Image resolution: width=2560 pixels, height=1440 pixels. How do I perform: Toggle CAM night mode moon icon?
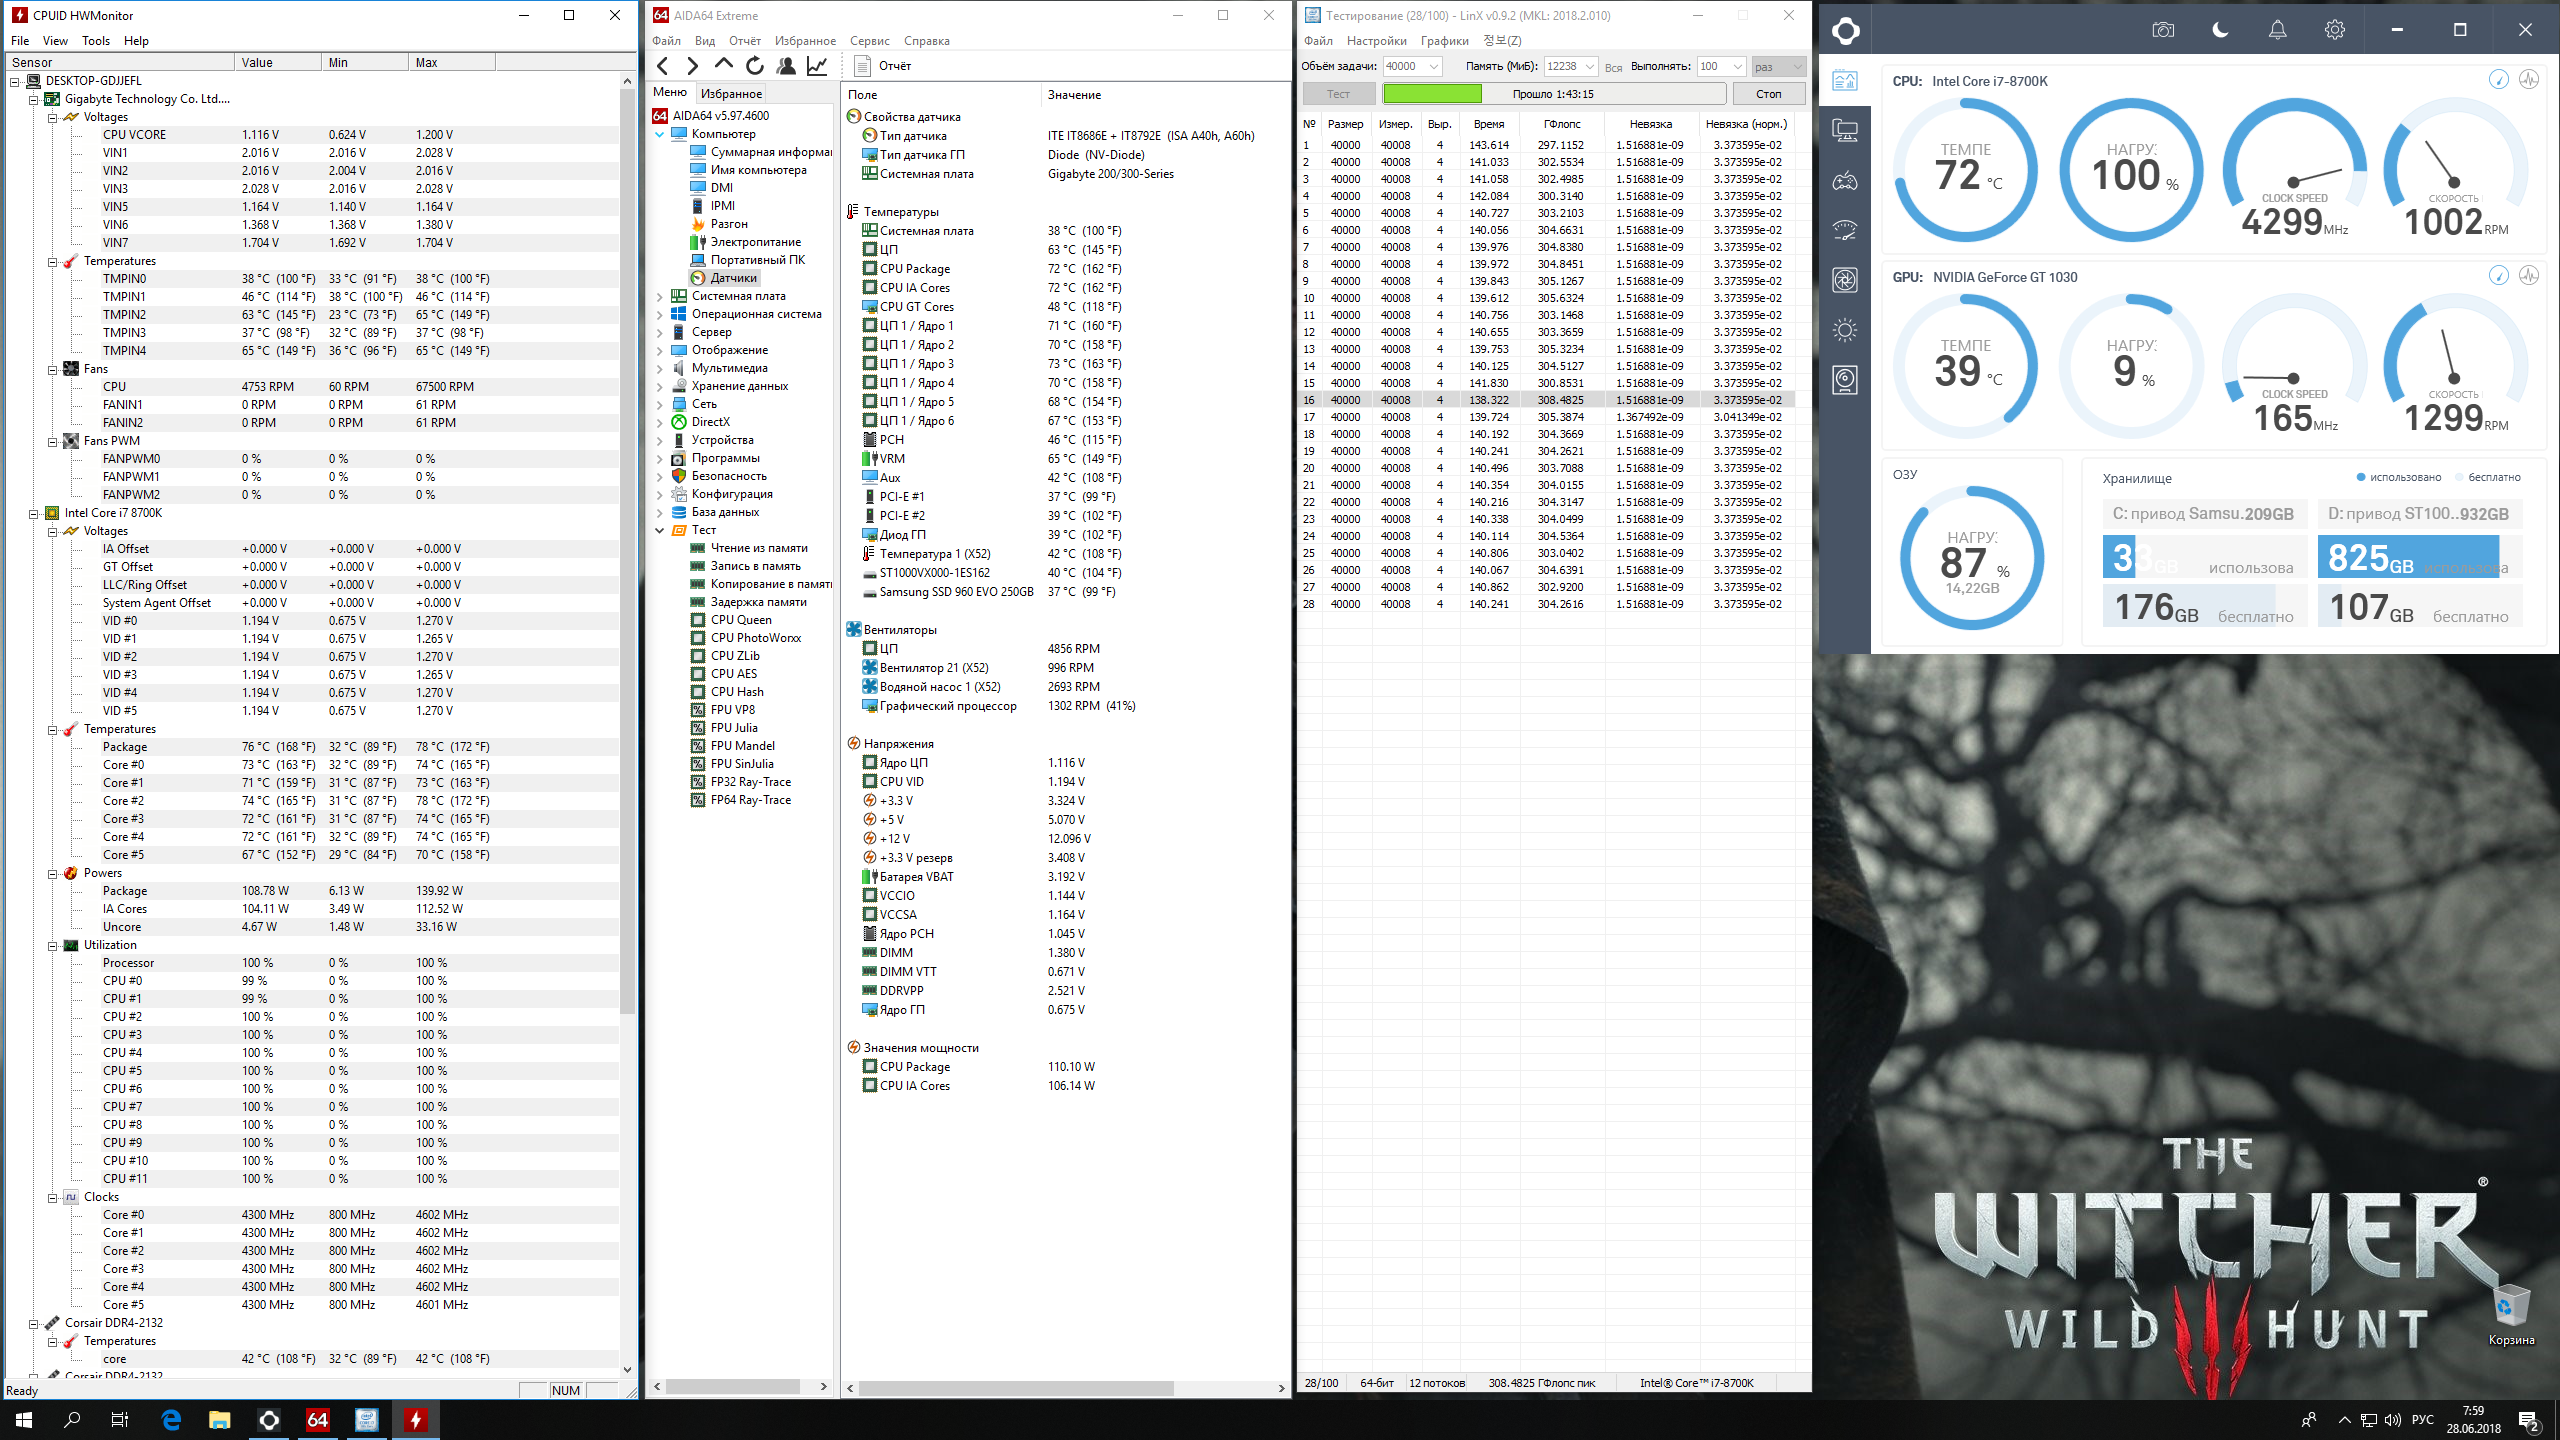tap(2220, 30)
